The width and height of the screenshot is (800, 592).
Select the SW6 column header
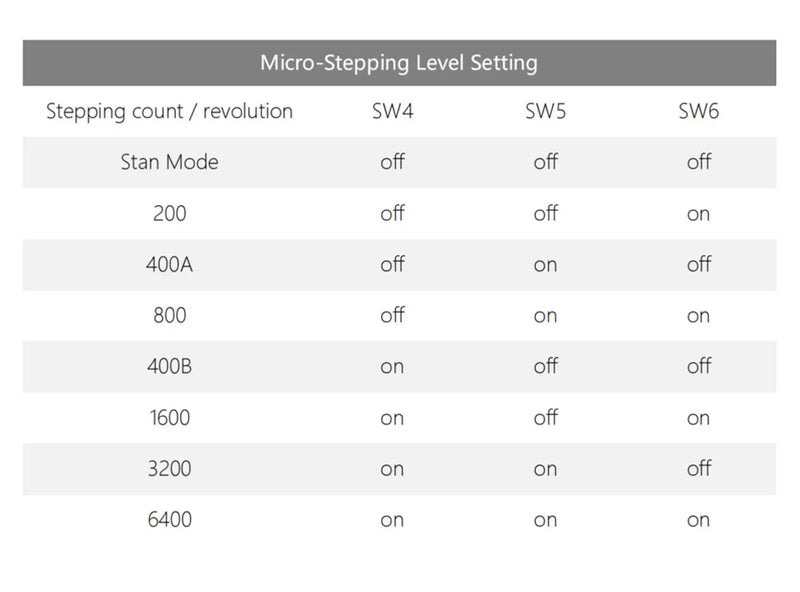(x=698, y=111)
